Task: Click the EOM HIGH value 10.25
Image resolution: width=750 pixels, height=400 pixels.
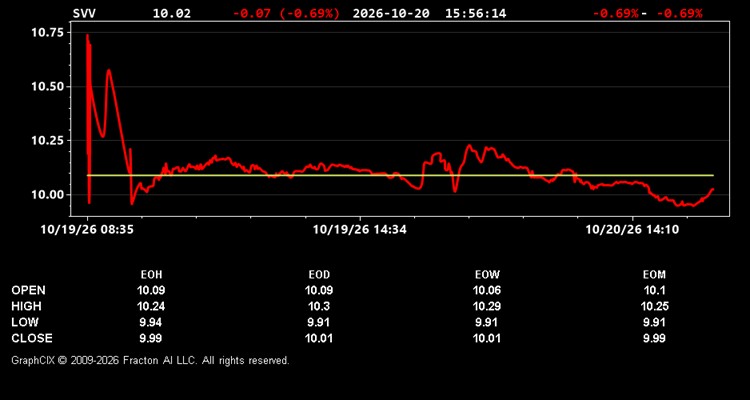Action: [x=654, y=306]
